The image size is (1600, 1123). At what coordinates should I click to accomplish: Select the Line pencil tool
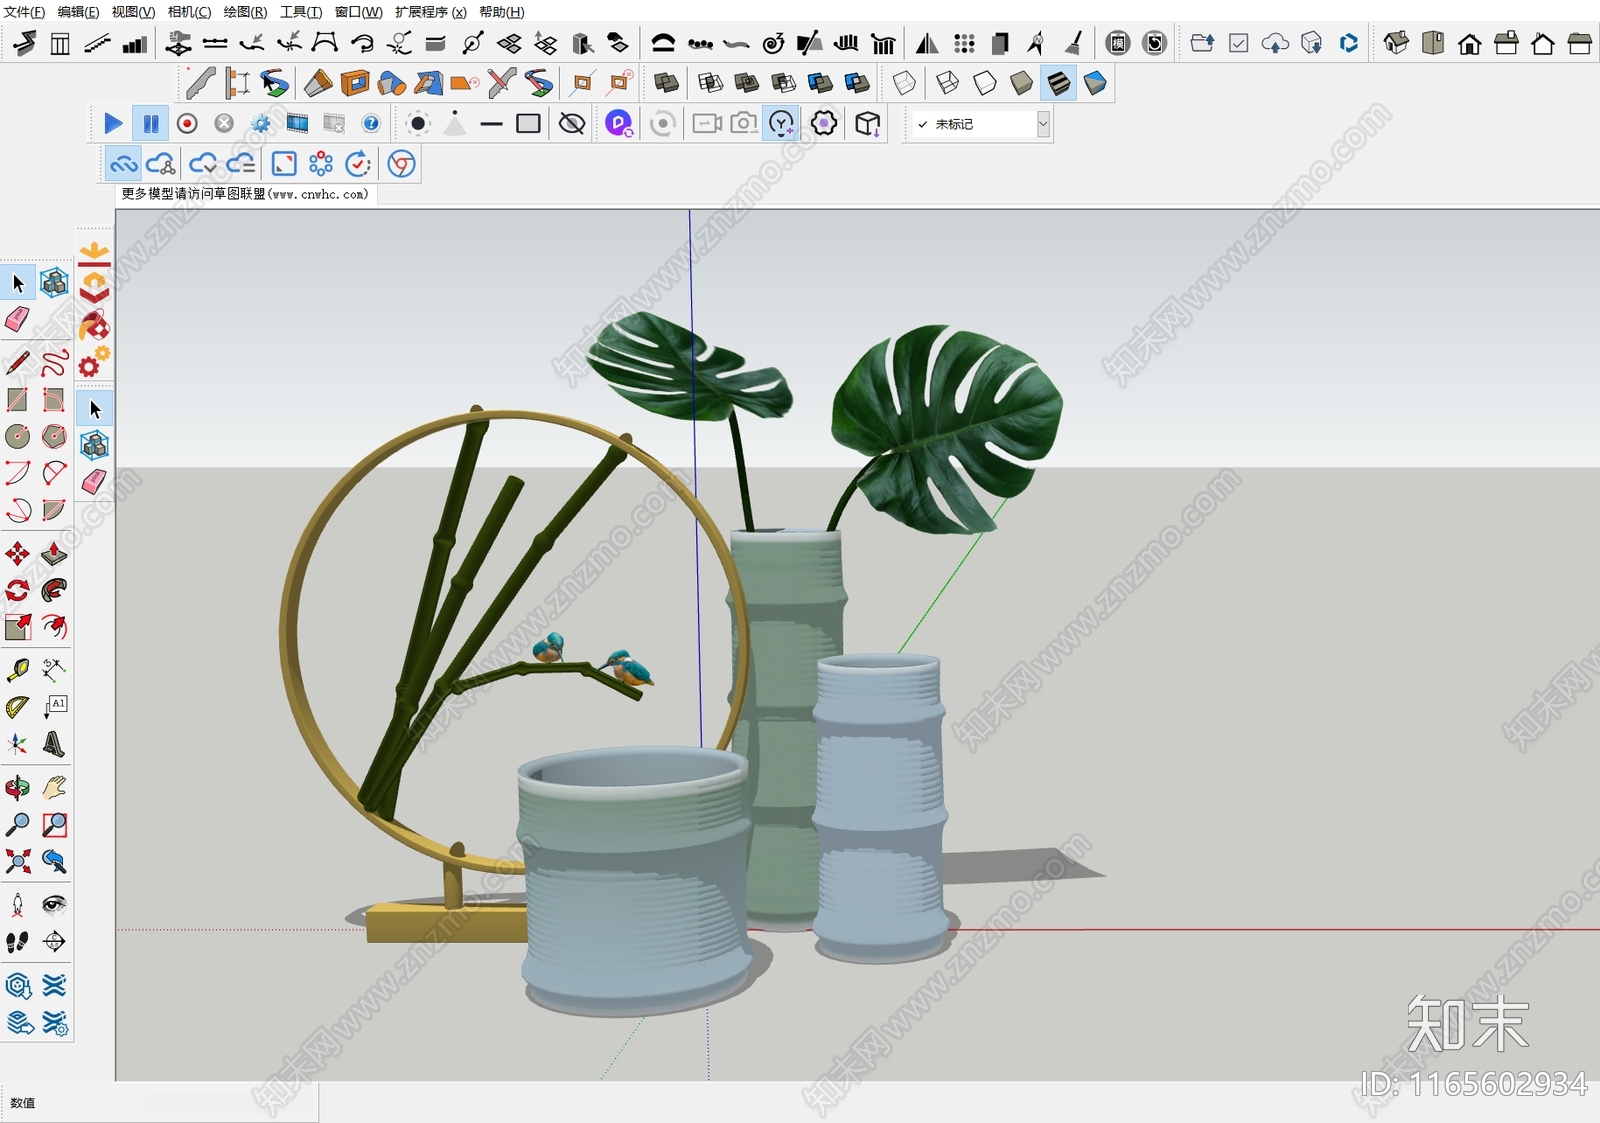coord(18,362)
